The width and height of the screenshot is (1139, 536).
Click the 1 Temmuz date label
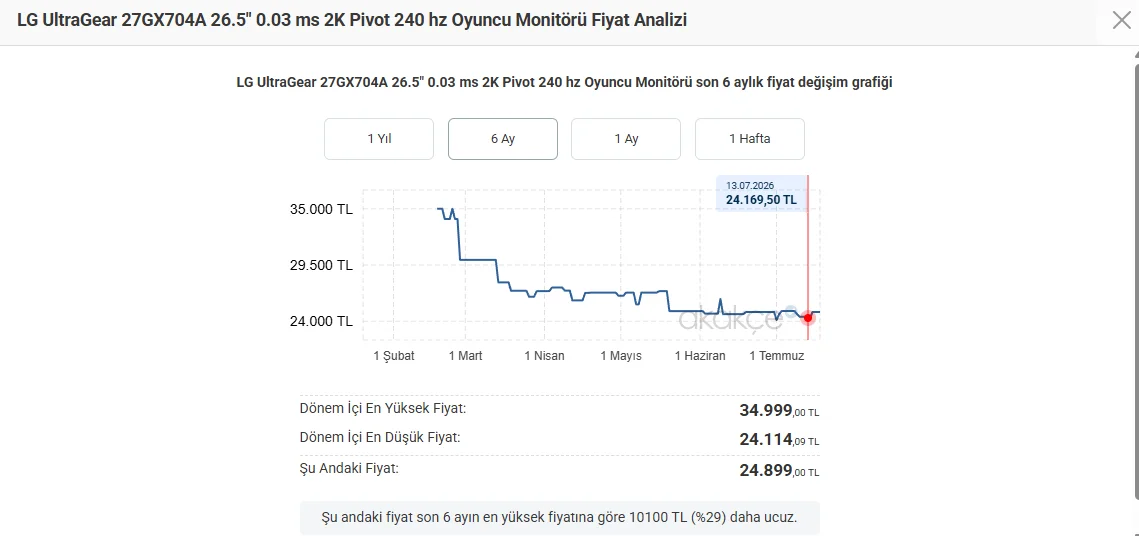click(x=777, y=356)
